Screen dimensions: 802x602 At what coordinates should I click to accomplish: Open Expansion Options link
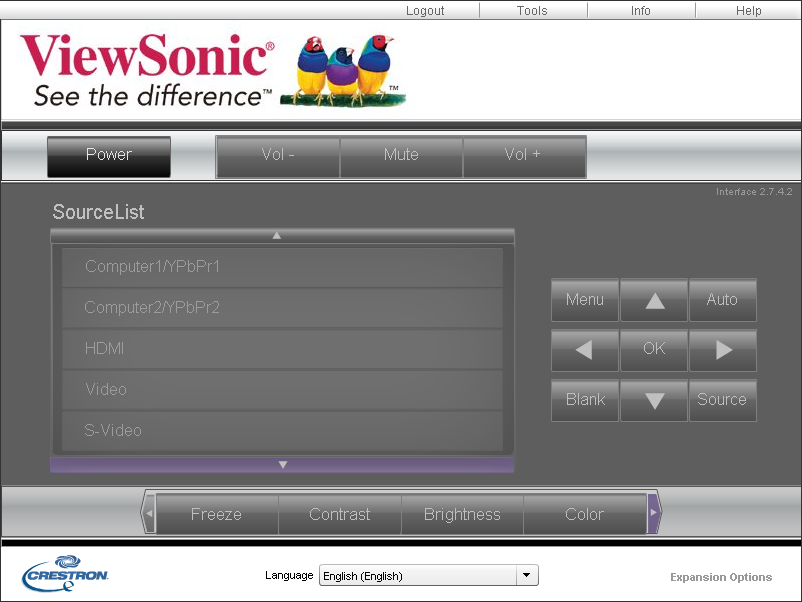[721, 577]
